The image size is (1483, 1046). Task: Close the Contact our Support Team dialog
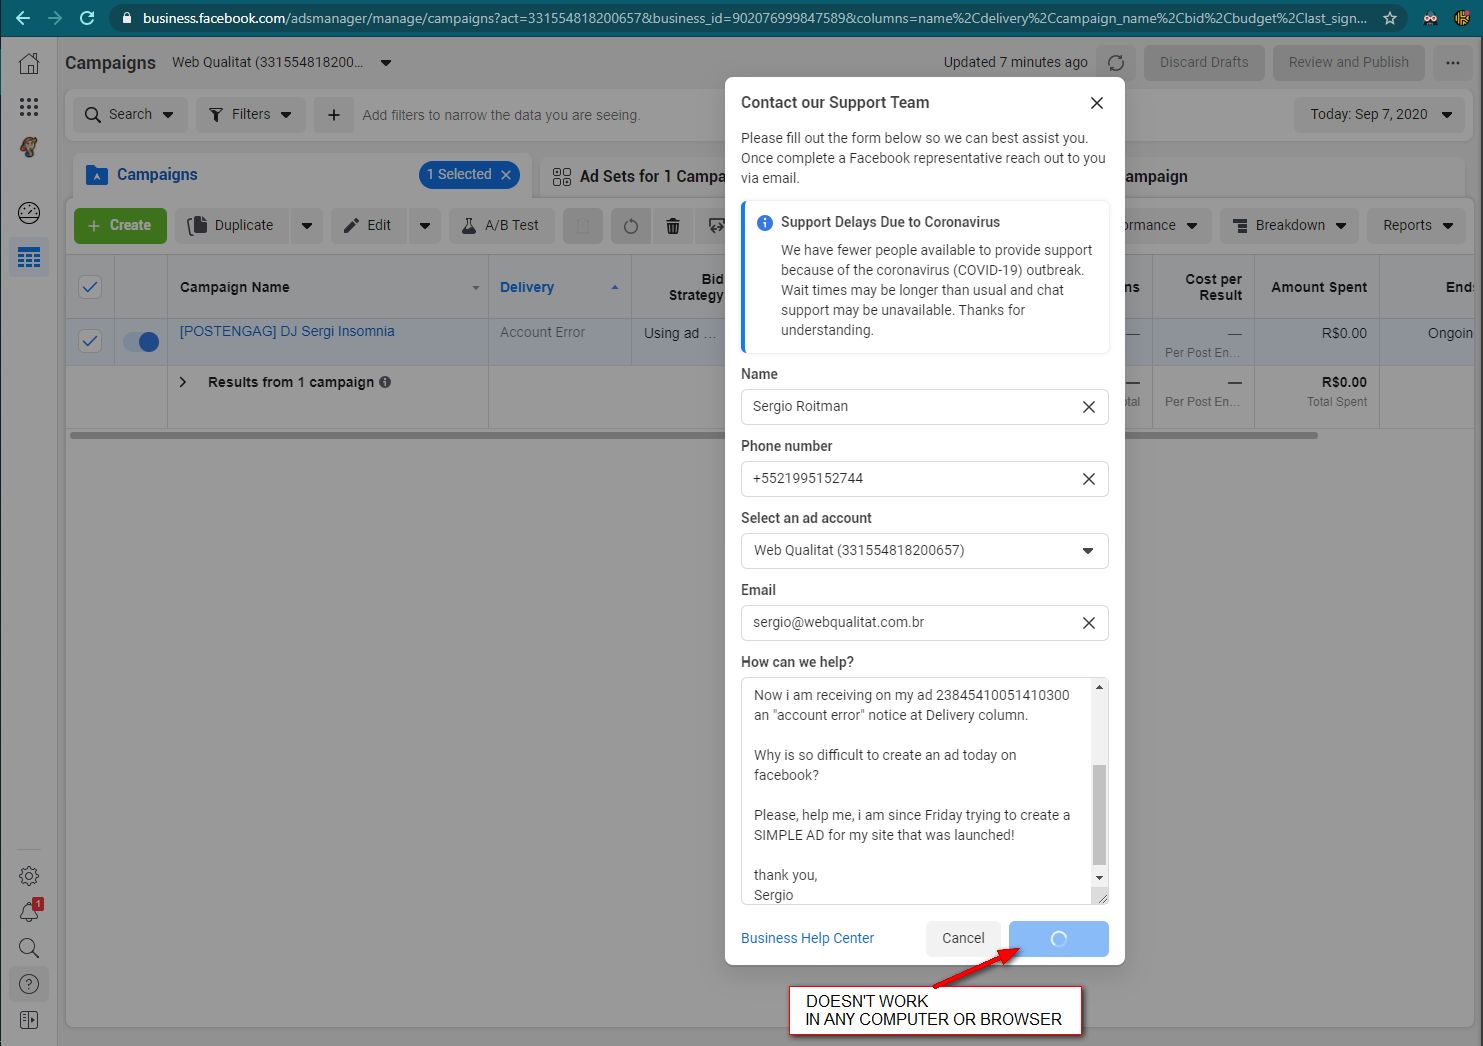[x=1097, y=103]
